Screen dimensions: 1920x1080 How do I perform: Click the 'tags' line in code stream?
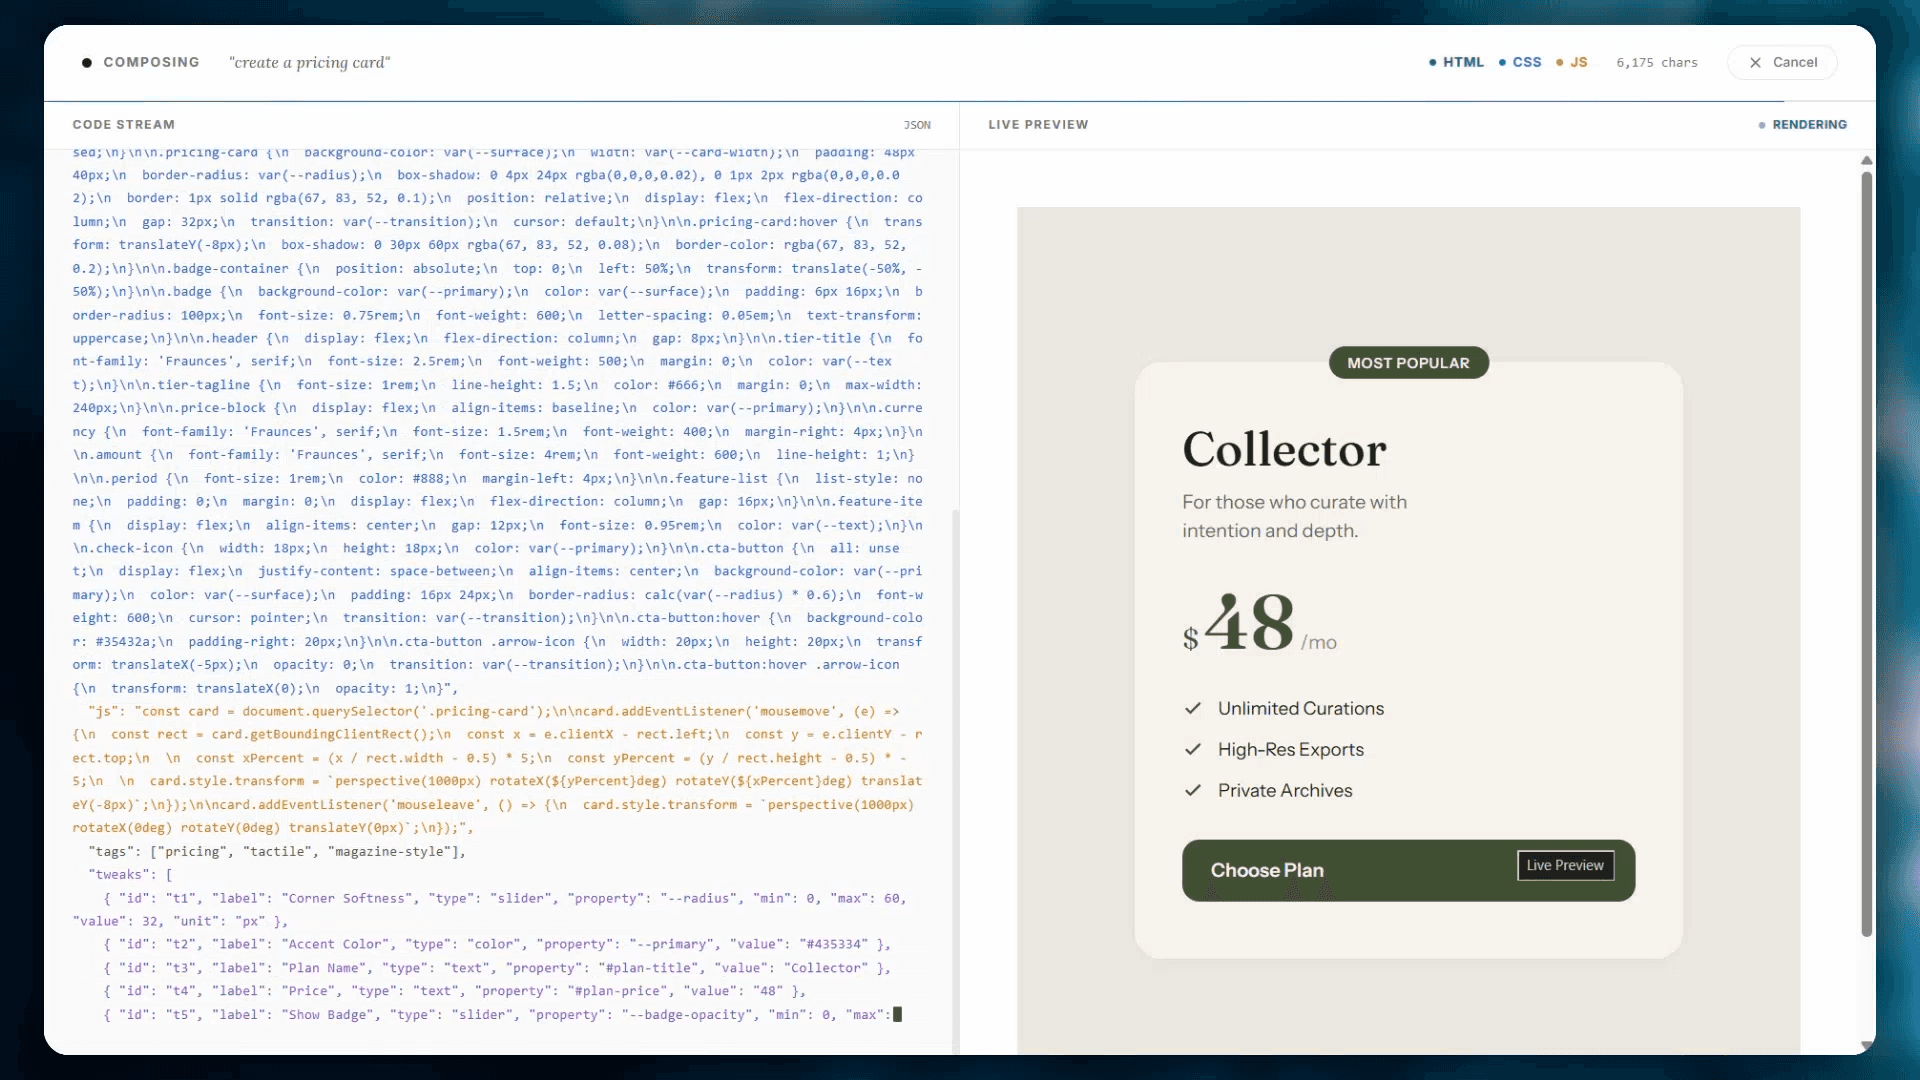click(x=277, y=852)
